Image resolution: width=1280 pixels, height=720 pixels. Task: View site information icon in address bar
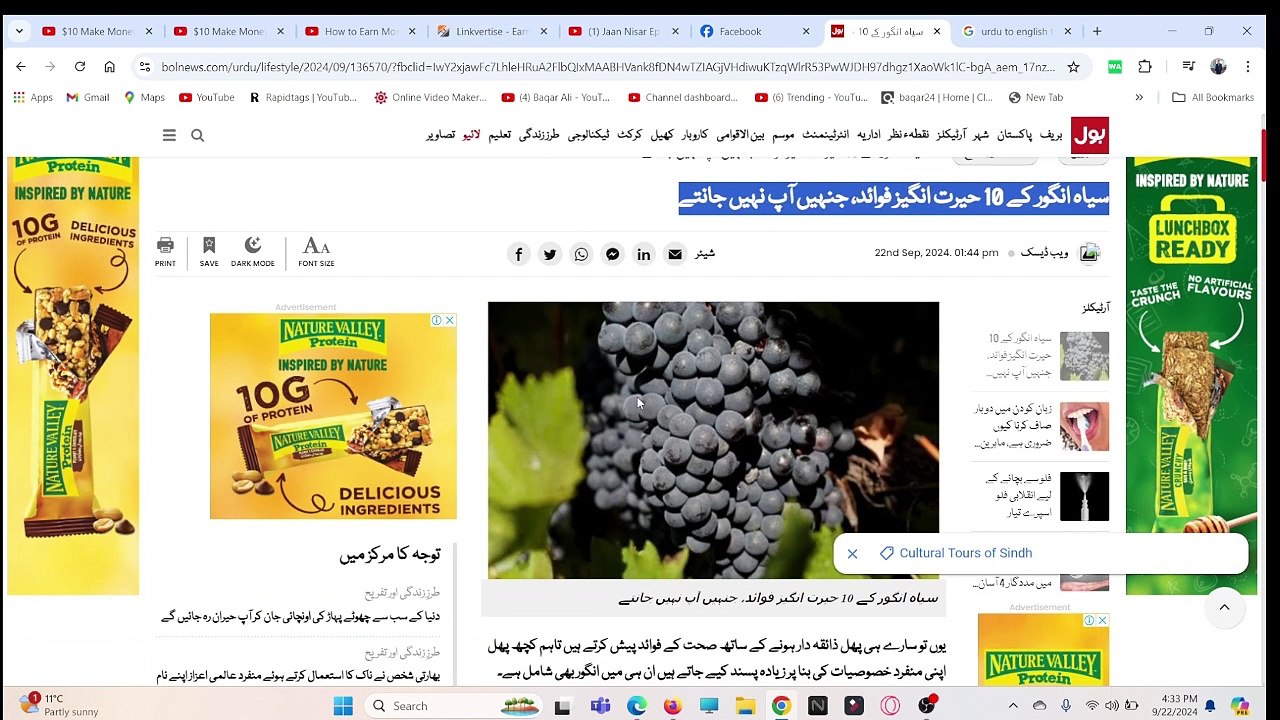[144, 67]
